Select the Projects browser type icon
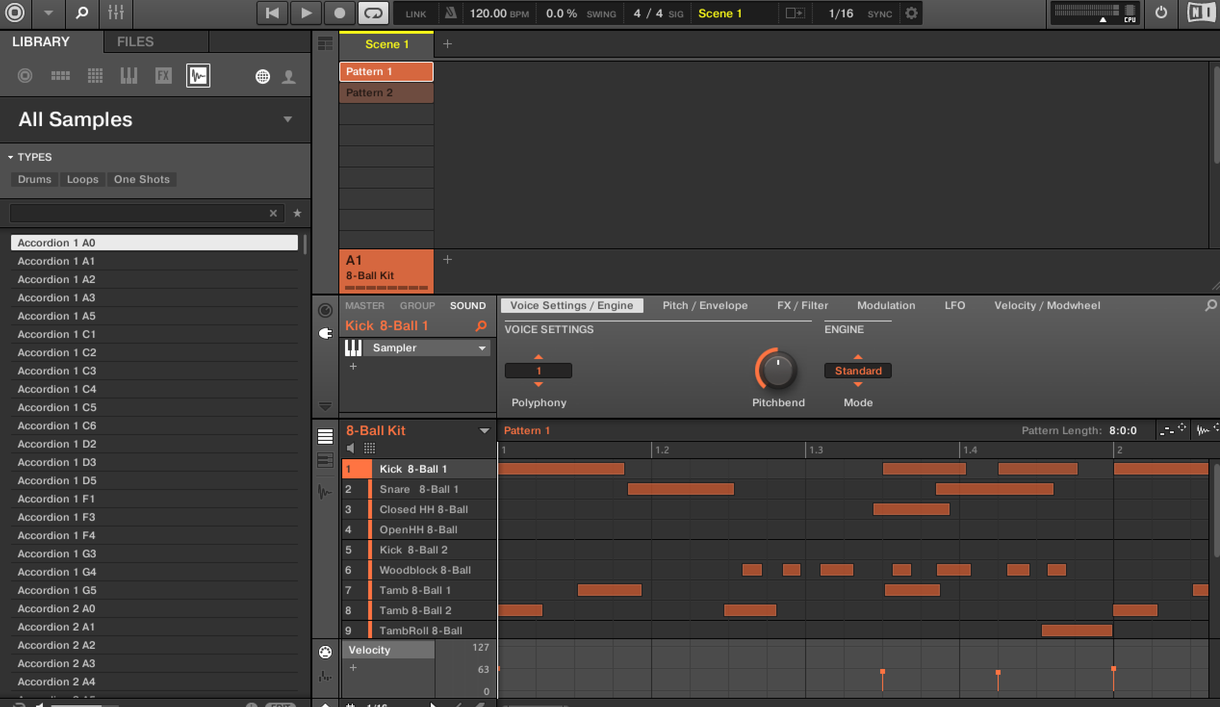Image resolution: width=1220 pixels, height=707 pixels. pos(26,76)
